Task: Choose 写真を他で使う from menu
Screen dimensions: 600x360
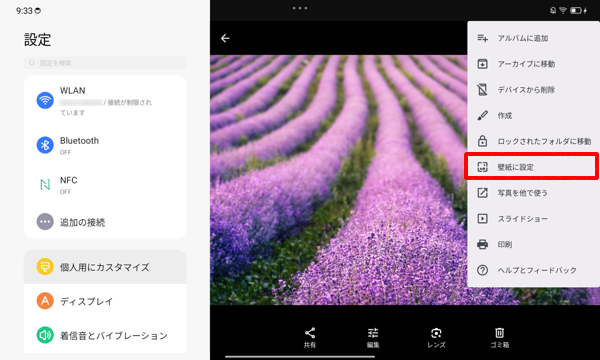Action: click(522, 193)
